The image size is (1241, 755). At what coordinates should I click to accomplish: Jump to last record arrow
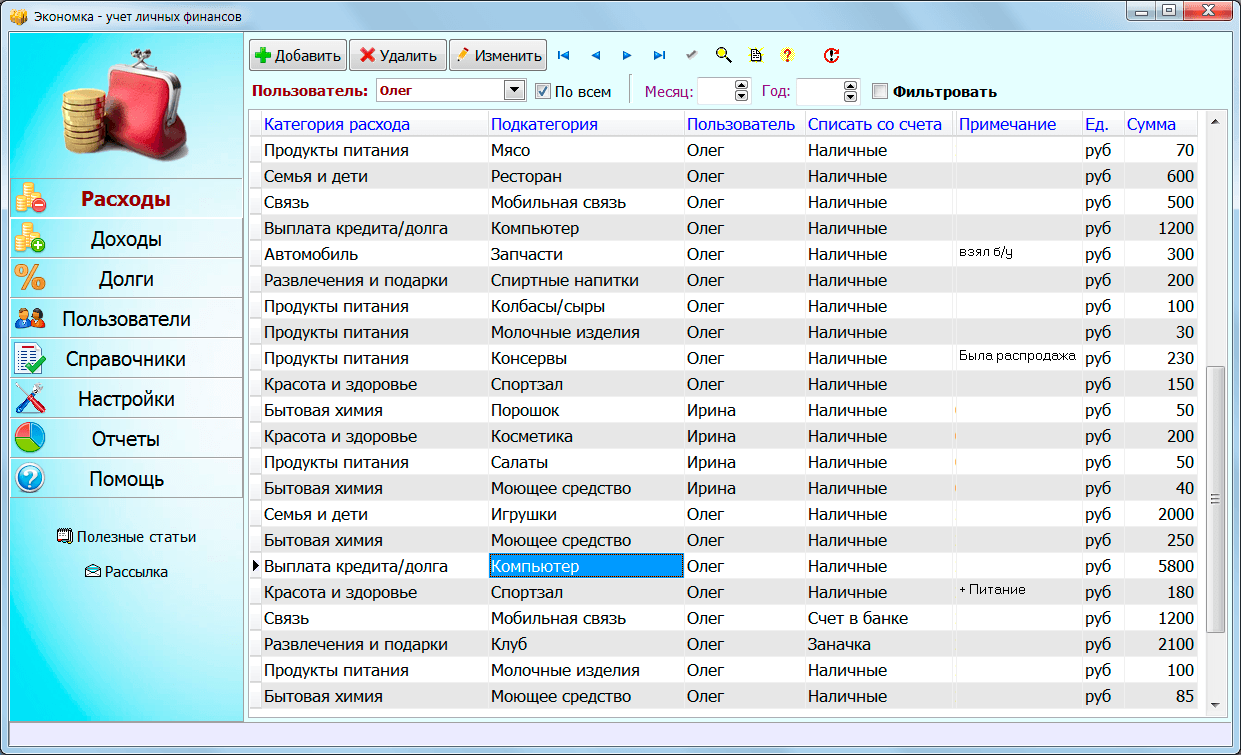(659, 56)
